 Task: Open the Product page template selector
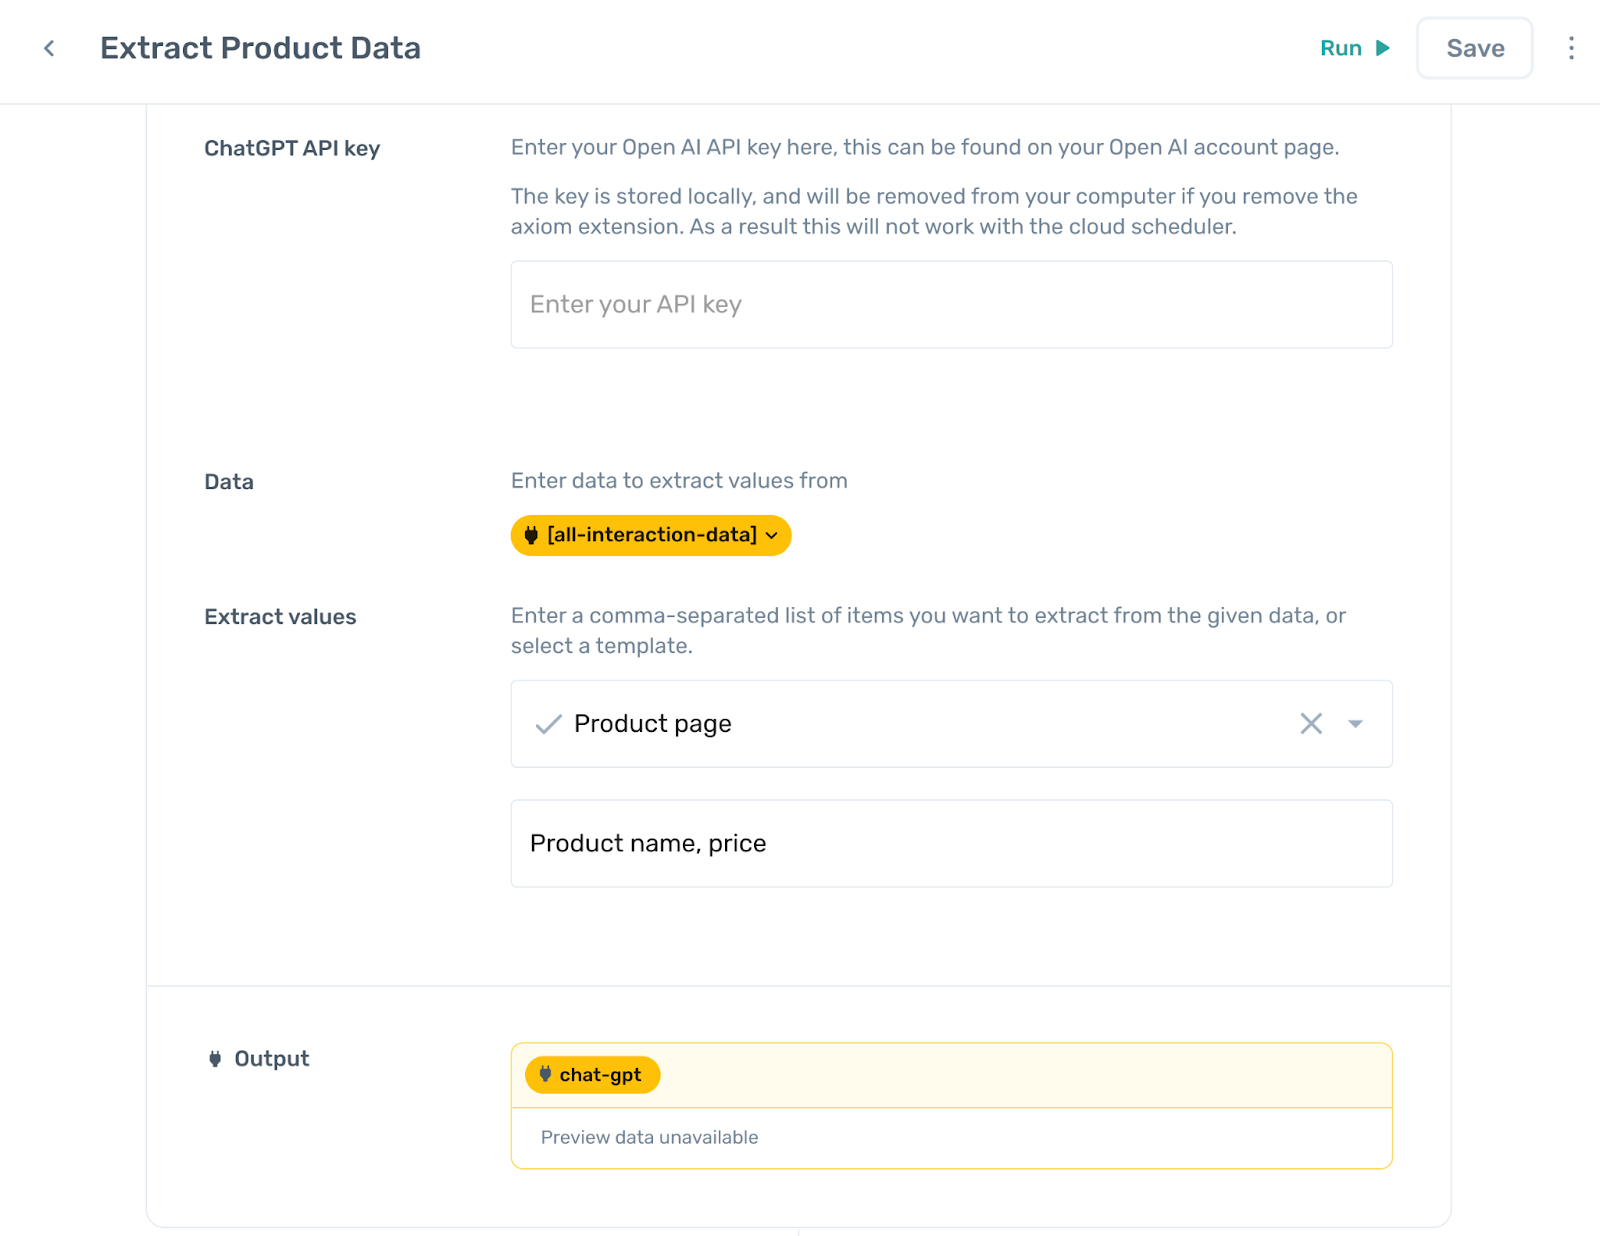[900, 723]
